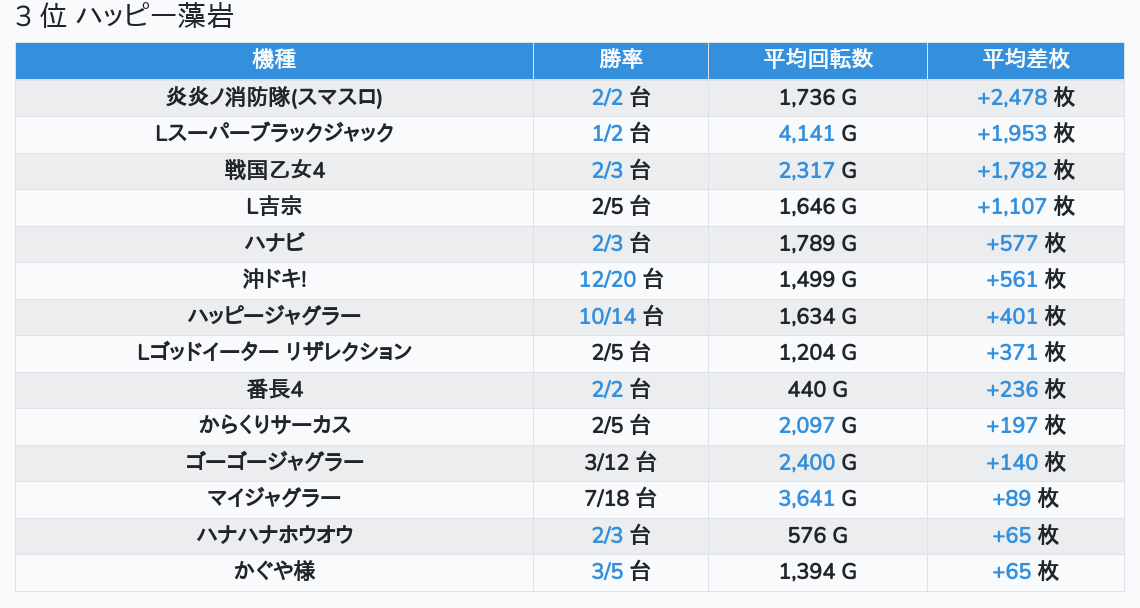Click the 3,641 G value for マイジャグラー
This screenshot has height=608, width=1140.
[806, 498]
